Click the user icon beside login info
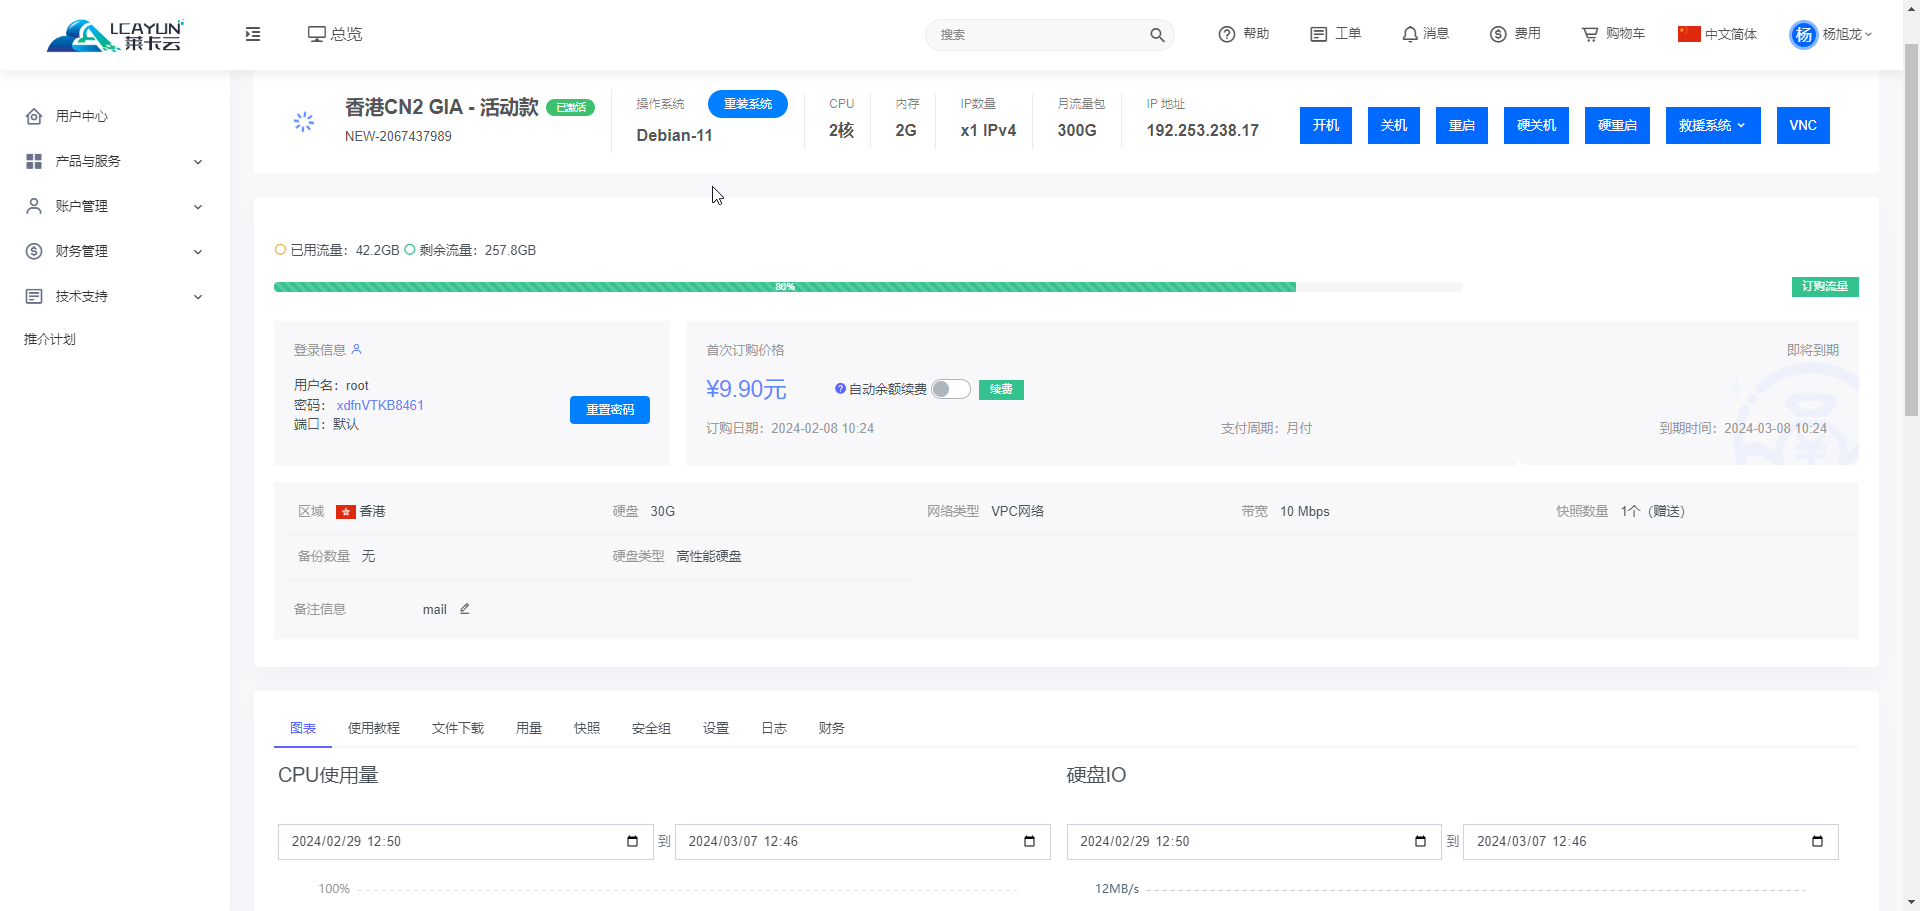The width and height of the screenshot is (1920, 911). click(357, 350)
